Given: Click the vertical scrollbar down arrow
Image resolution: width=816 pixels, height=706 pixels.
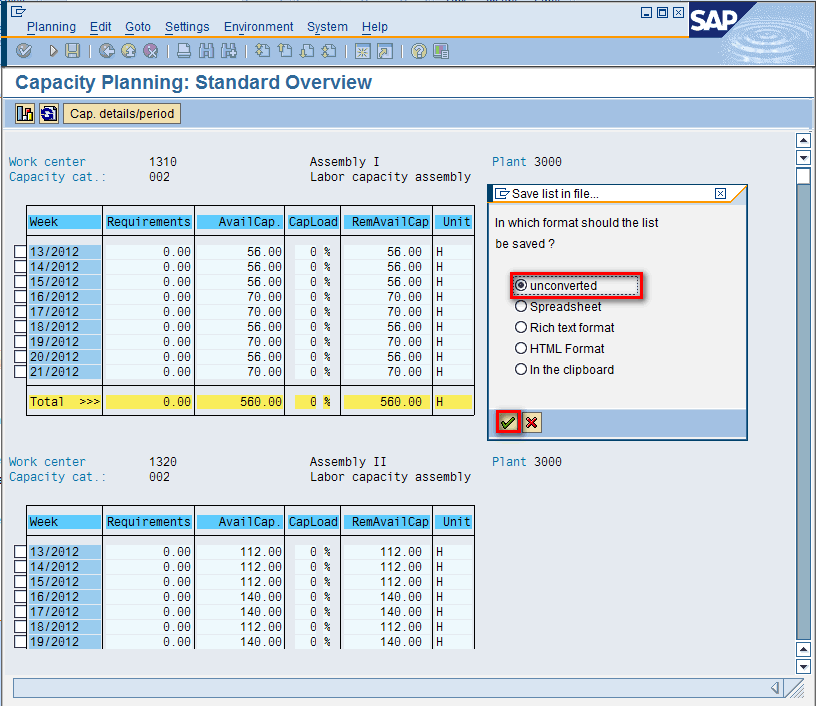Looking at the screenshot, I should [x=802, y=666].
